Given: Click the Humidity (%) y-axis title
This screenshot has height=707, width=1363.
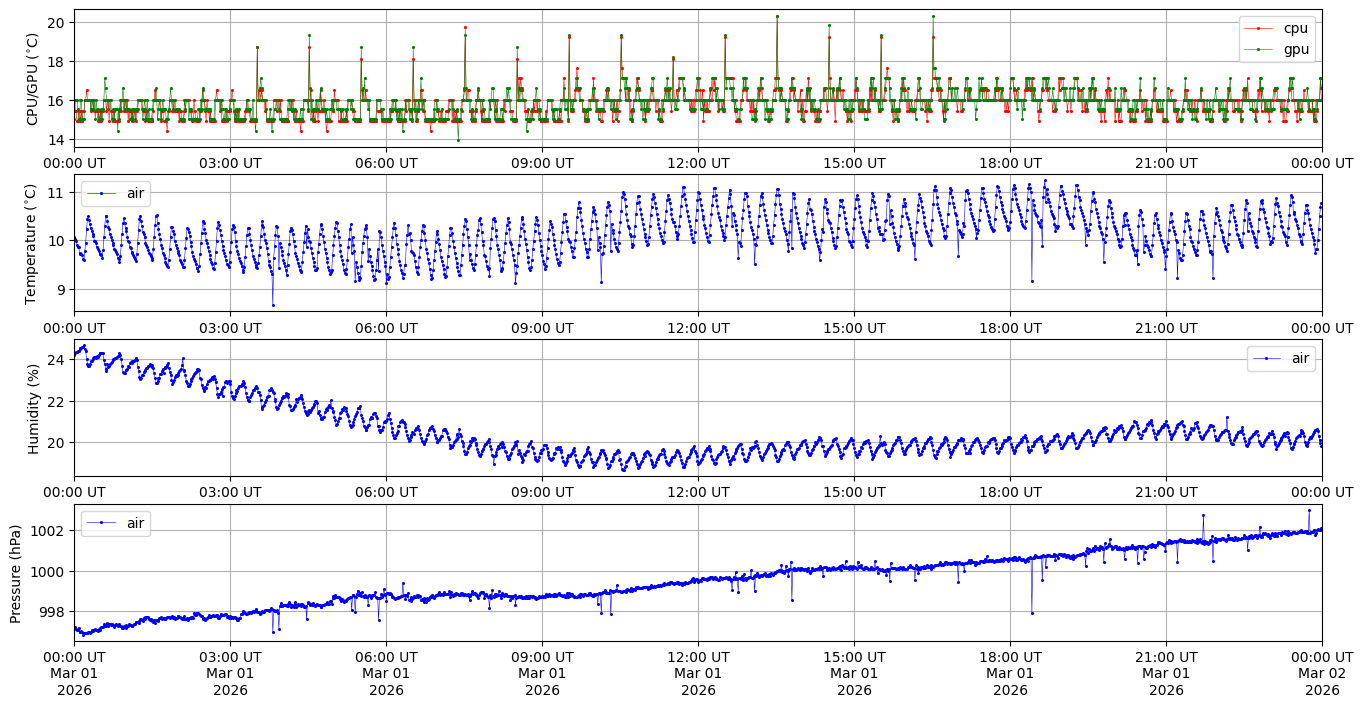Looking at the screenshot, I should point(32,408).
